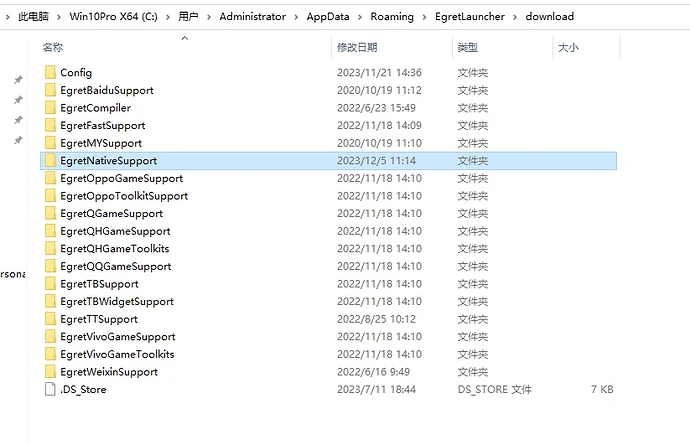Screen dimensions: 690x445
Task: Click the date 2022/6/16 9:49
Action: click(x=373, y=372)
